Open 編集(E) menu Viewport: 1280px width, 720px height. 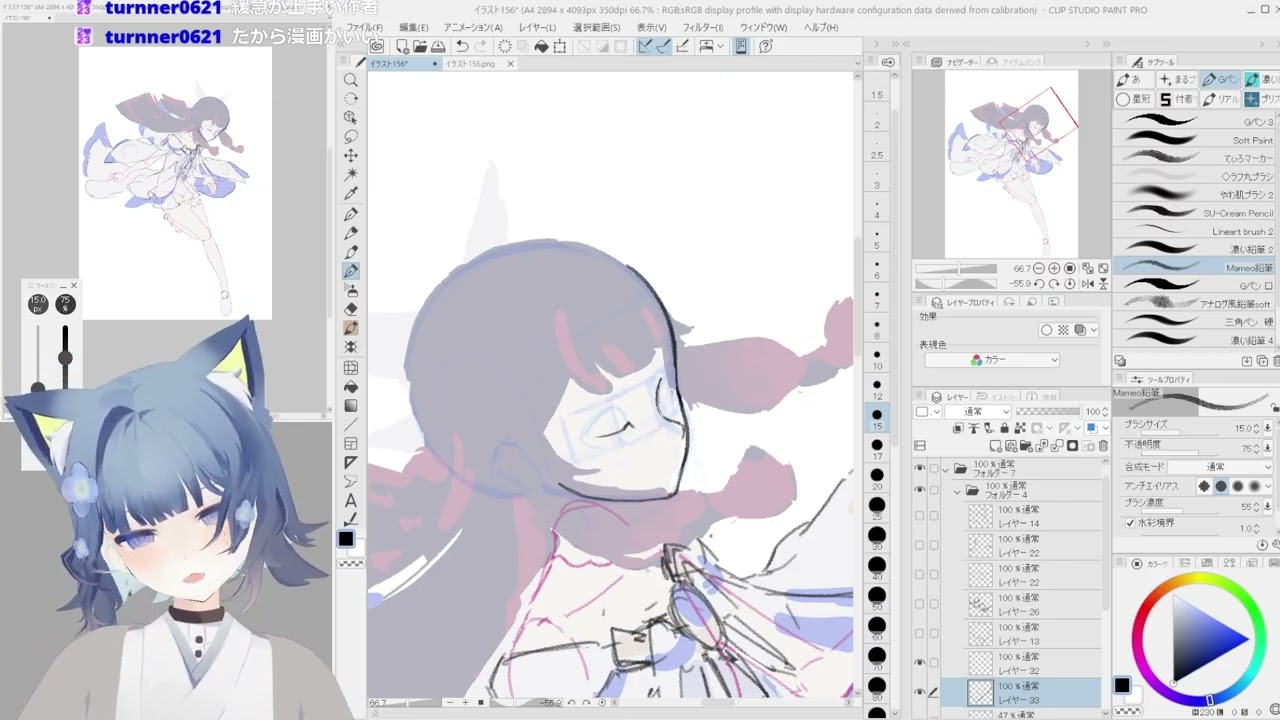click(414, 28)
